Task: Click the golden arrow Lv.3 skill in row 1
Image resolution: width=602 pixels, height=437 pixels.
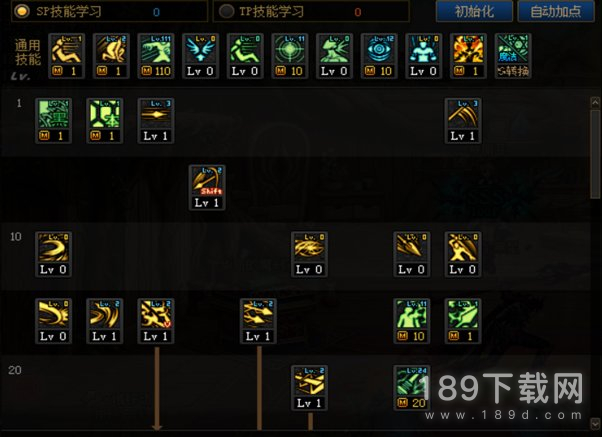Action: (x=156, y=121)
